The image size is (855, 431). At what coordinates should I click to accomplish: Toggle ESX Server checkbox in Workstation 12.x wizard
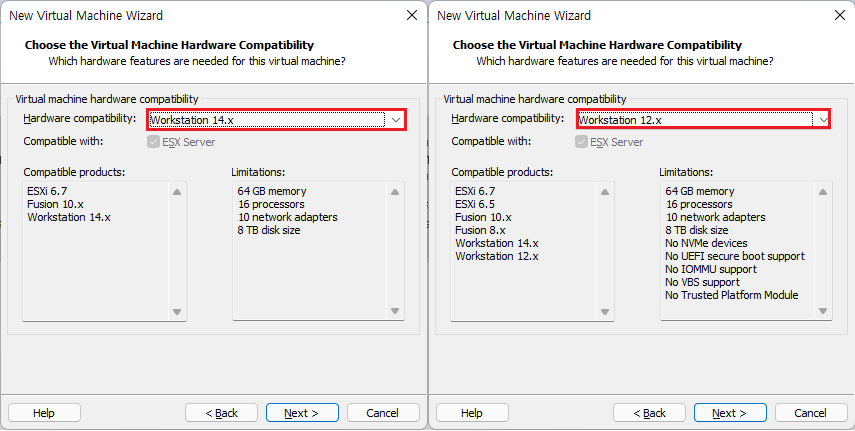[x=581, y=142]
